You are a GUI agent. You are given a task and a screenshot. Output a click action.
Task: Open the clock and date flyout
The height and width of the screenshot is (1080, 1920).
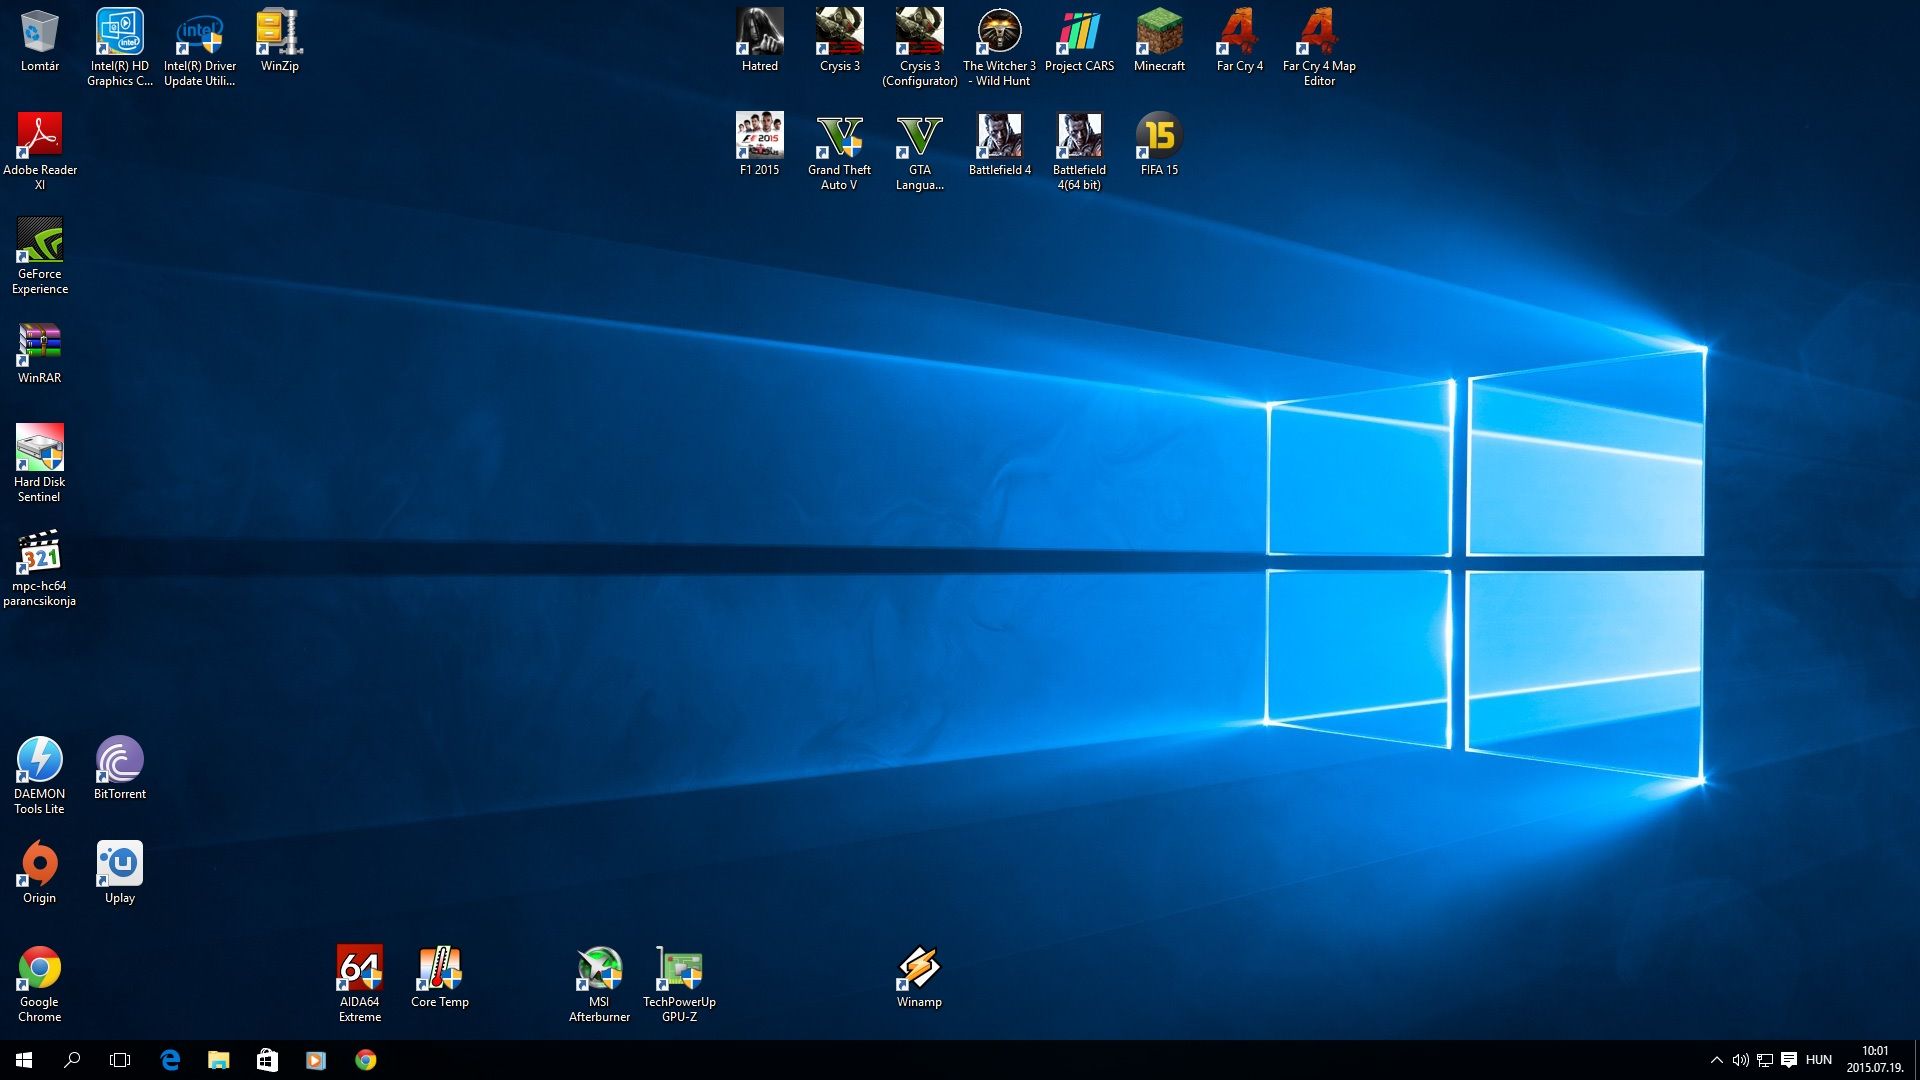point(1874,1060)
